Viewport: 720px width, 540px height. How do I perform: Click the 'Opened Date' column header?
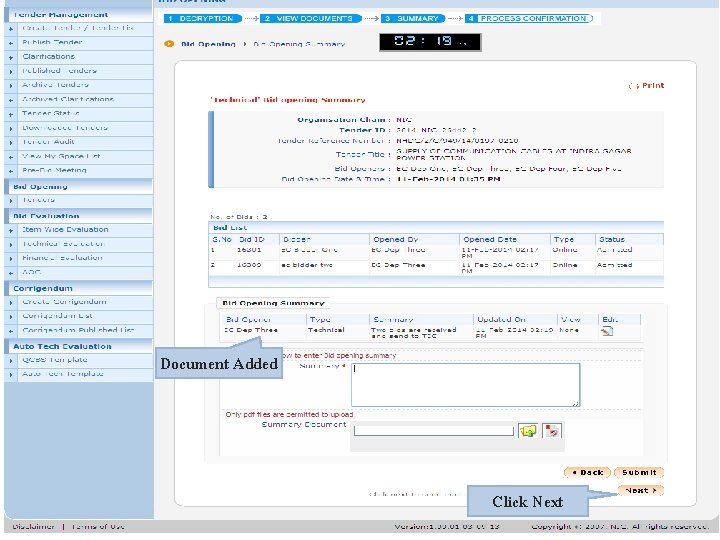coord(490,240)
